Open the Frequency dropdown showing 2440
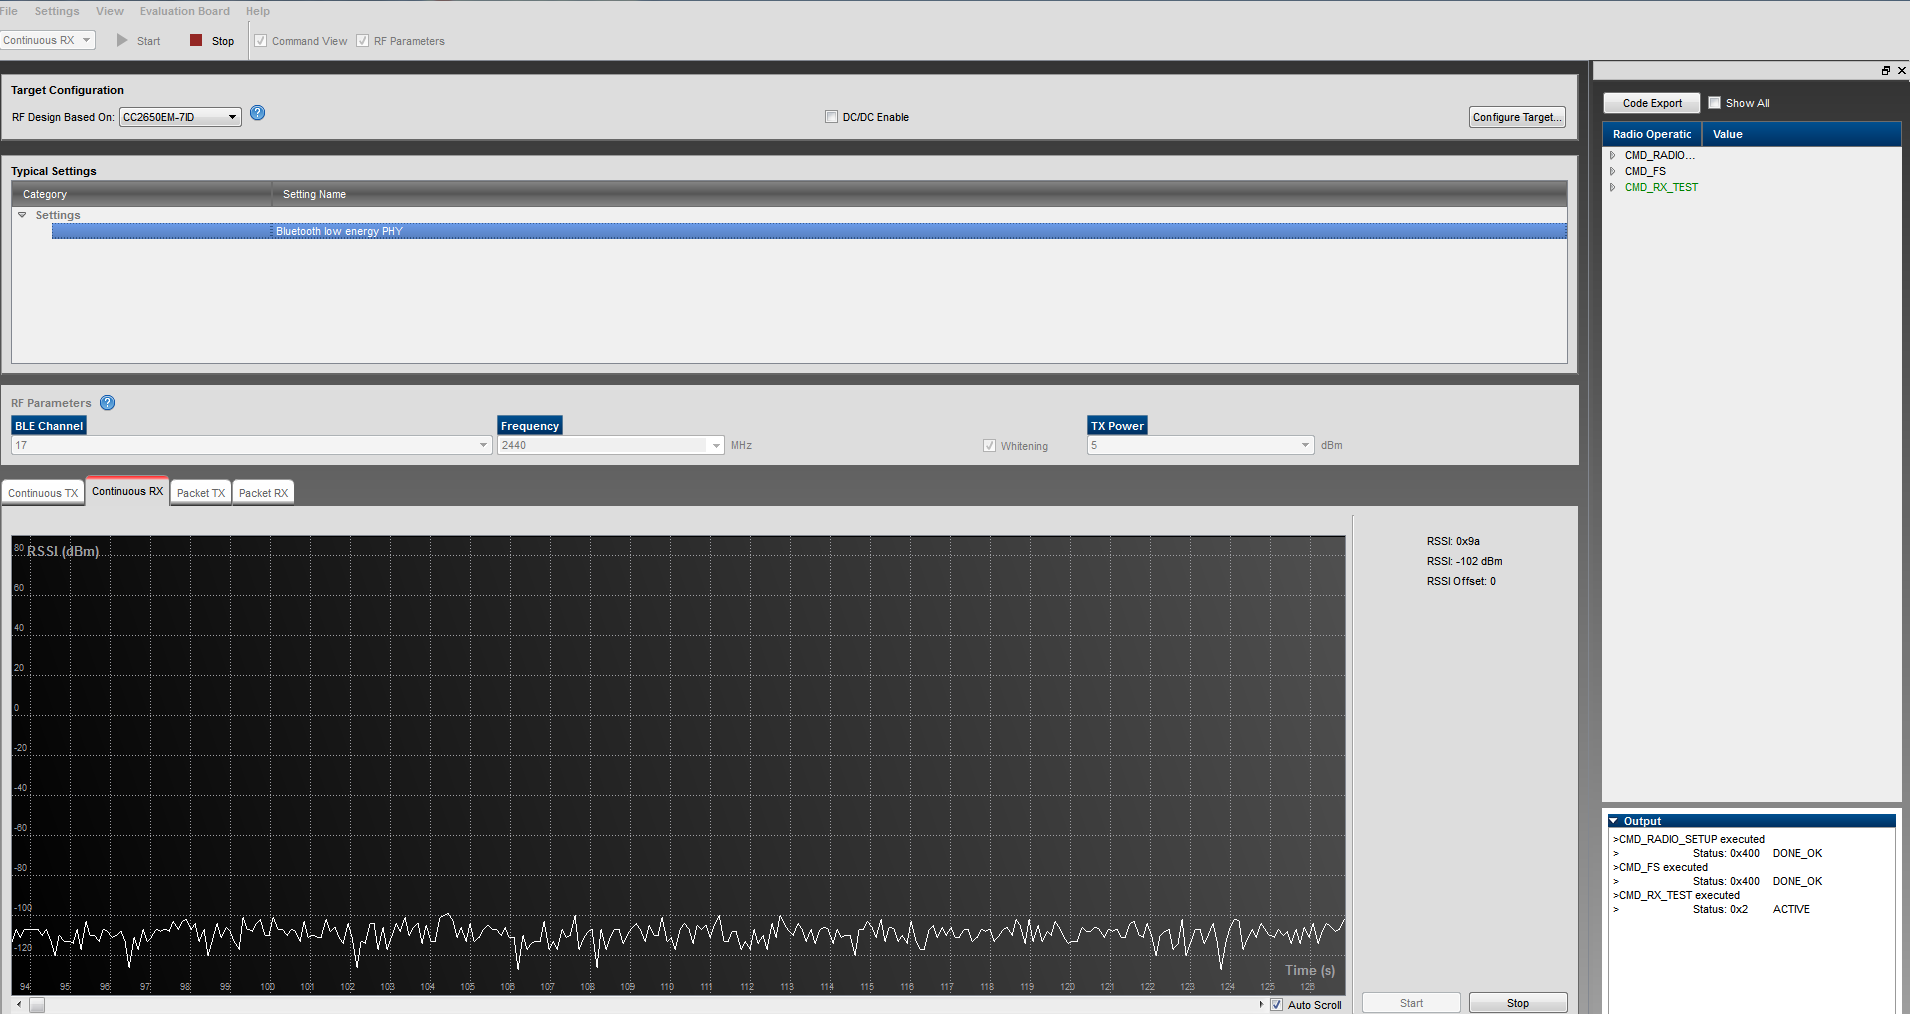The height and width of the screenshot is (1014, 1910). click(x=611, y=445)
